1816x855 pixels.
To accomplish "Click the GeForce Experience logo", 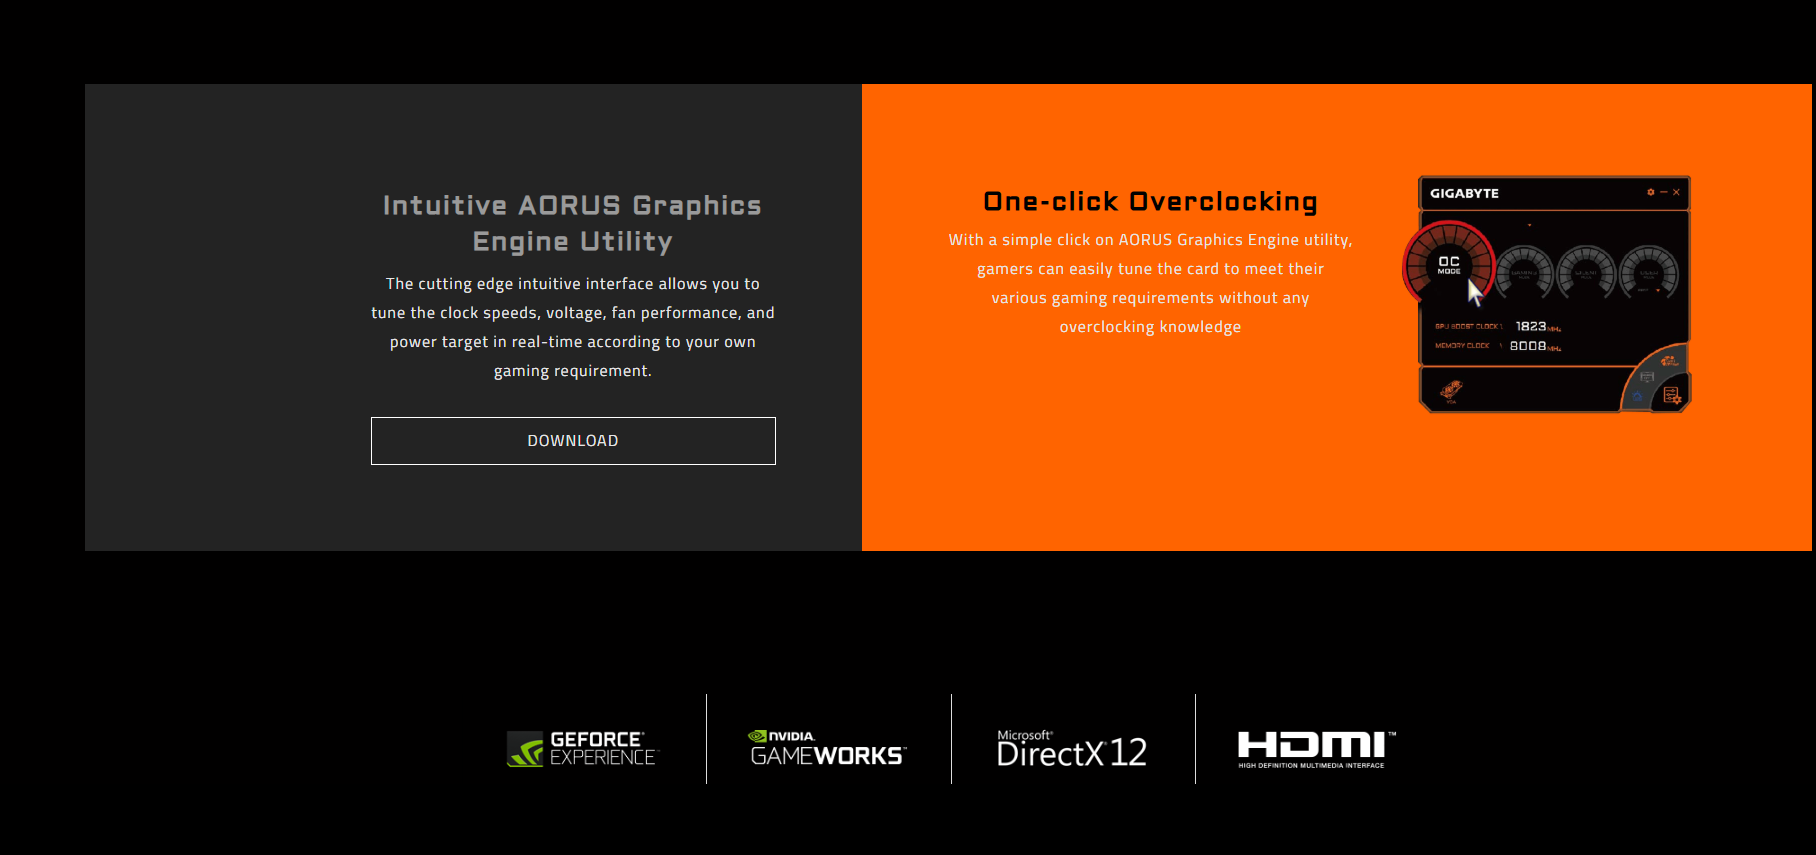I will coord(582,748).
